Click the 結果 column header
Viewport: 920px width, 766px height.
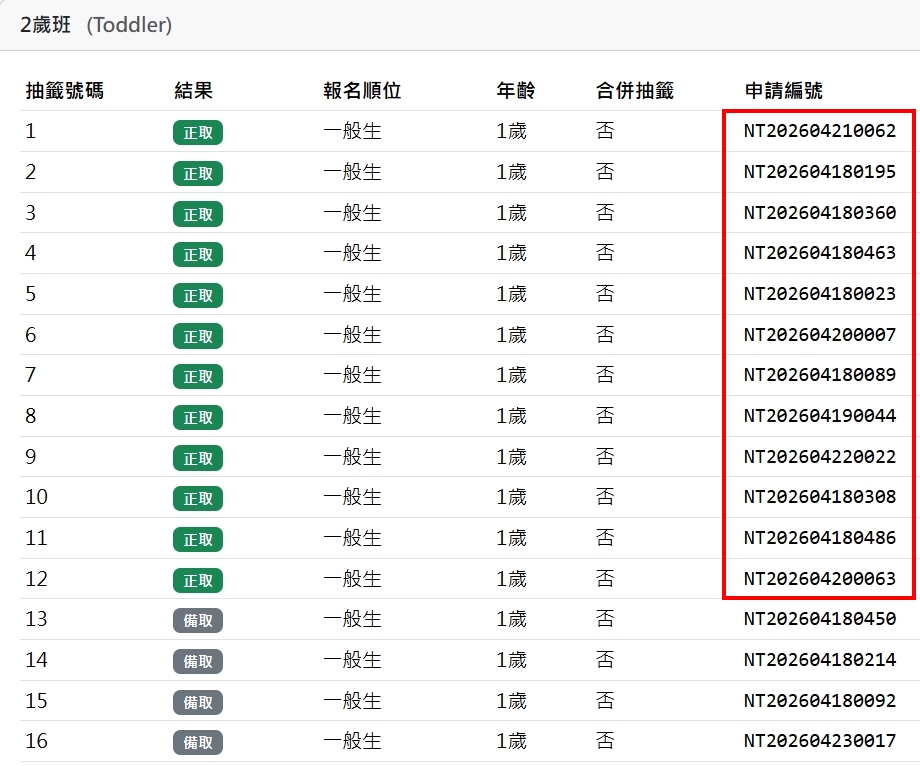pos(193,91)
